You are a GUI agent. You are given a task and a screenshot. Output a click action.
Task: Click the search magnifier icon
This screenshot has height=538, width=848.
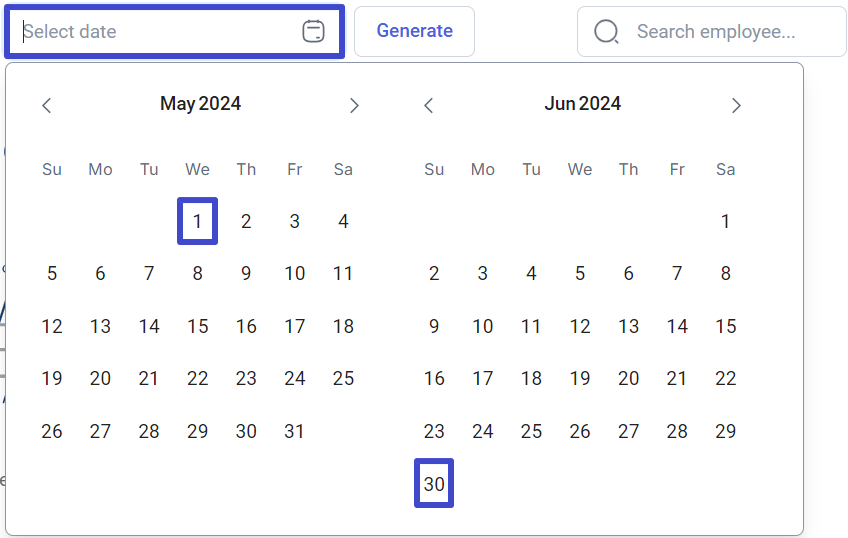(606, 31)
